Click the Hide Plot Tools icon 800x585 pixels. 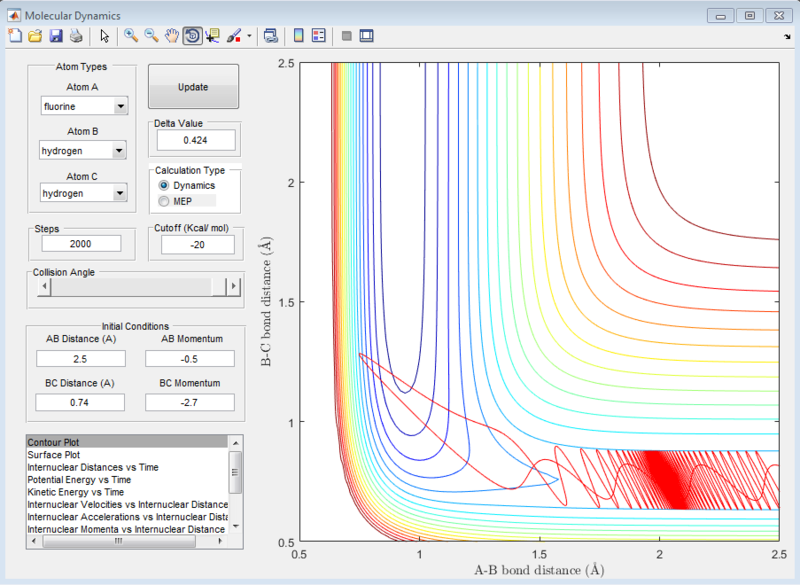pos(346,36)
